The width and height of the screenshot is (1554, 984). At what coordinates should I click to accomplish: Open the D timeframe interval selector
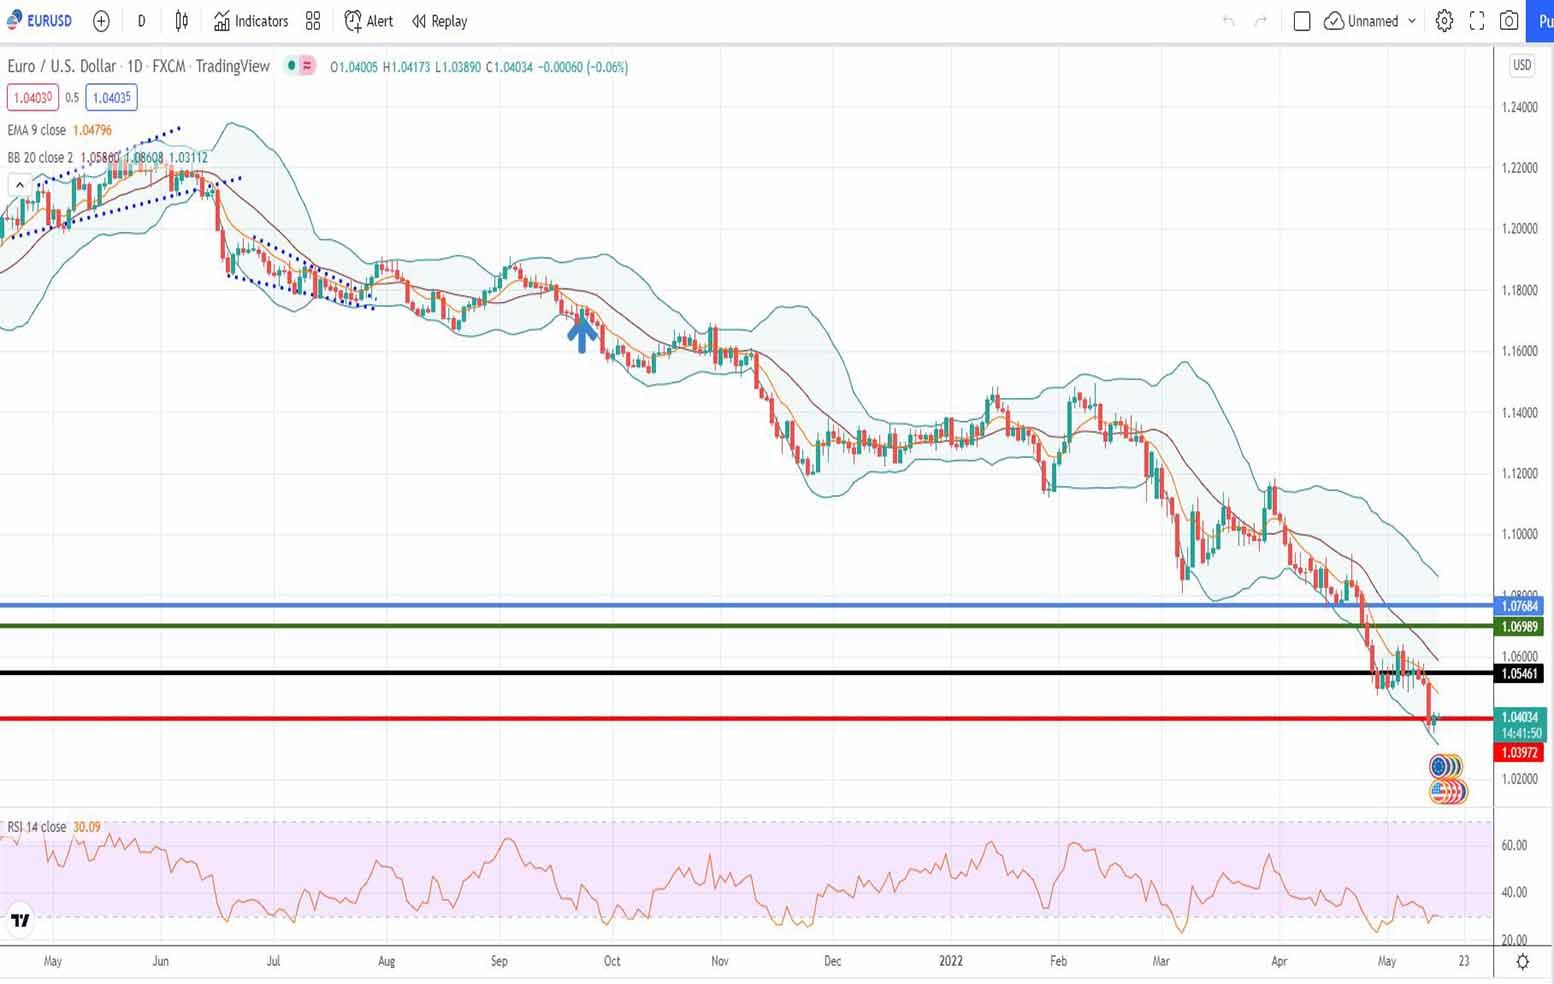[141, 21]
